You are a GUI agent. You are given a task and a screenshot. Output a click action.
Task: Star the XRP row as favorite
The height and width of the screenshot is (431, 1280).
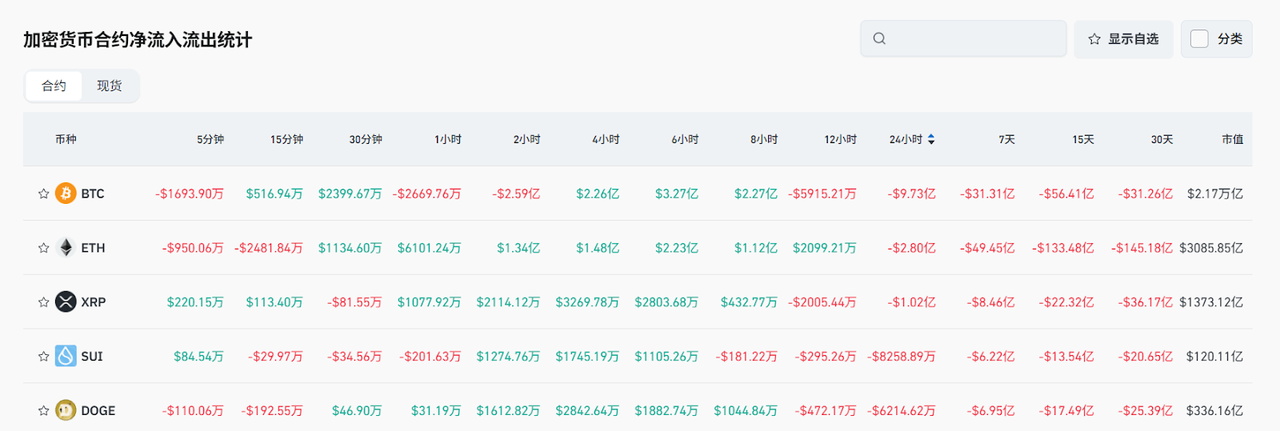(x=43, y=302)
